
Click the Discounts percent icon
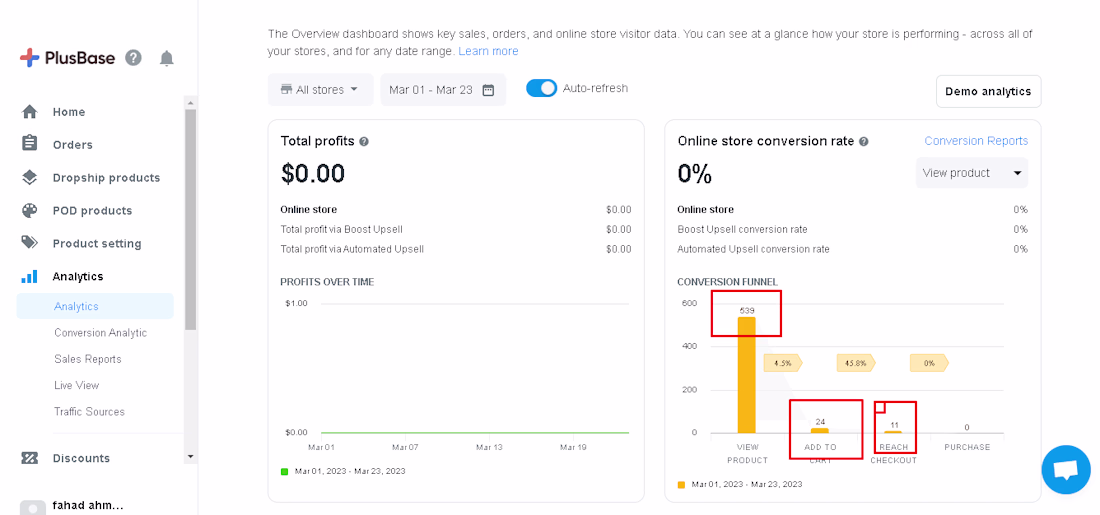[x=29, y=458]
